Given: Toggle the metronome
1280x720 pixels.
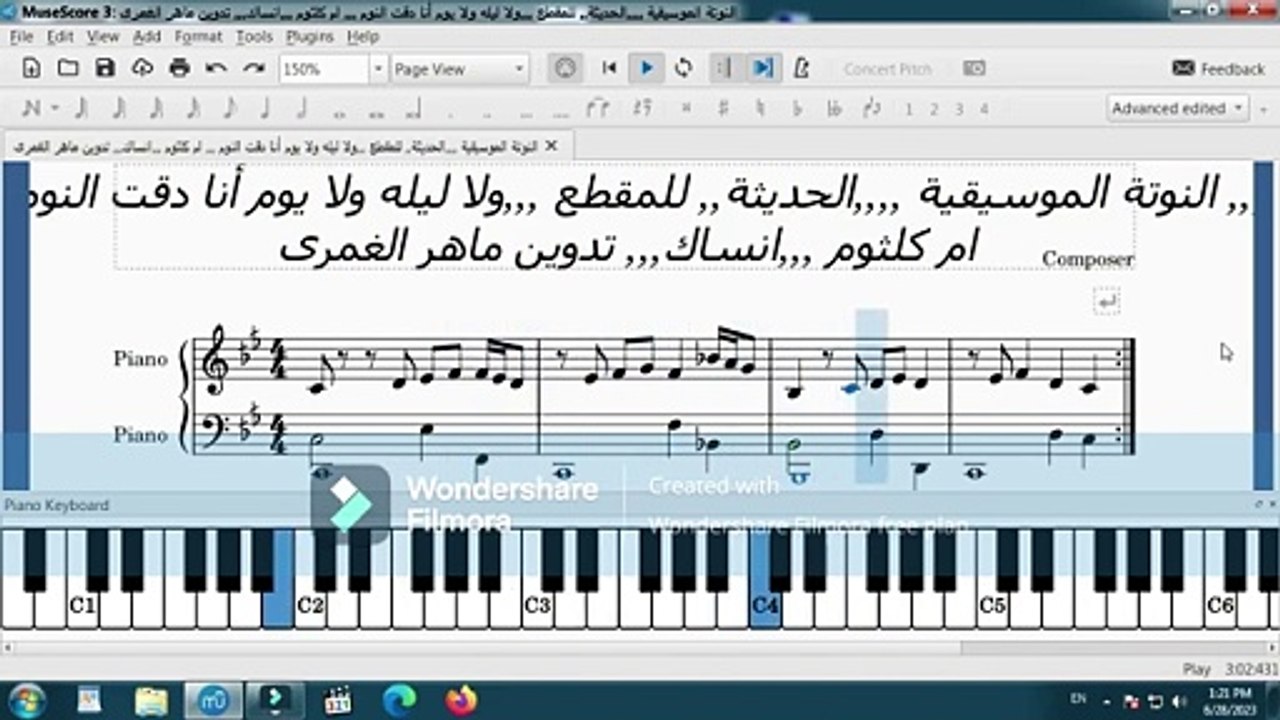Looking at the screenshot, I should click(801, 68).
